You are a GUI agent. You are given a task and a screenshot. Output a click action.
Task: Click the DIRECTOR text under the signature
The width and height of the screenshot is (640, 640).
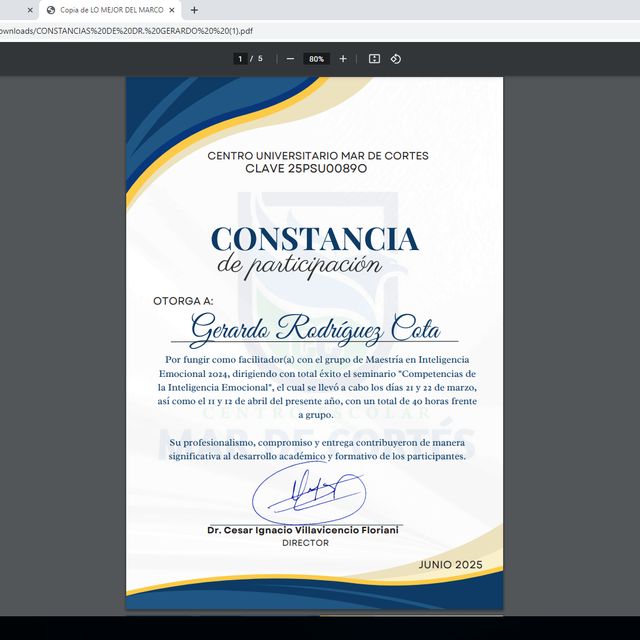click(x=305, y=543)
